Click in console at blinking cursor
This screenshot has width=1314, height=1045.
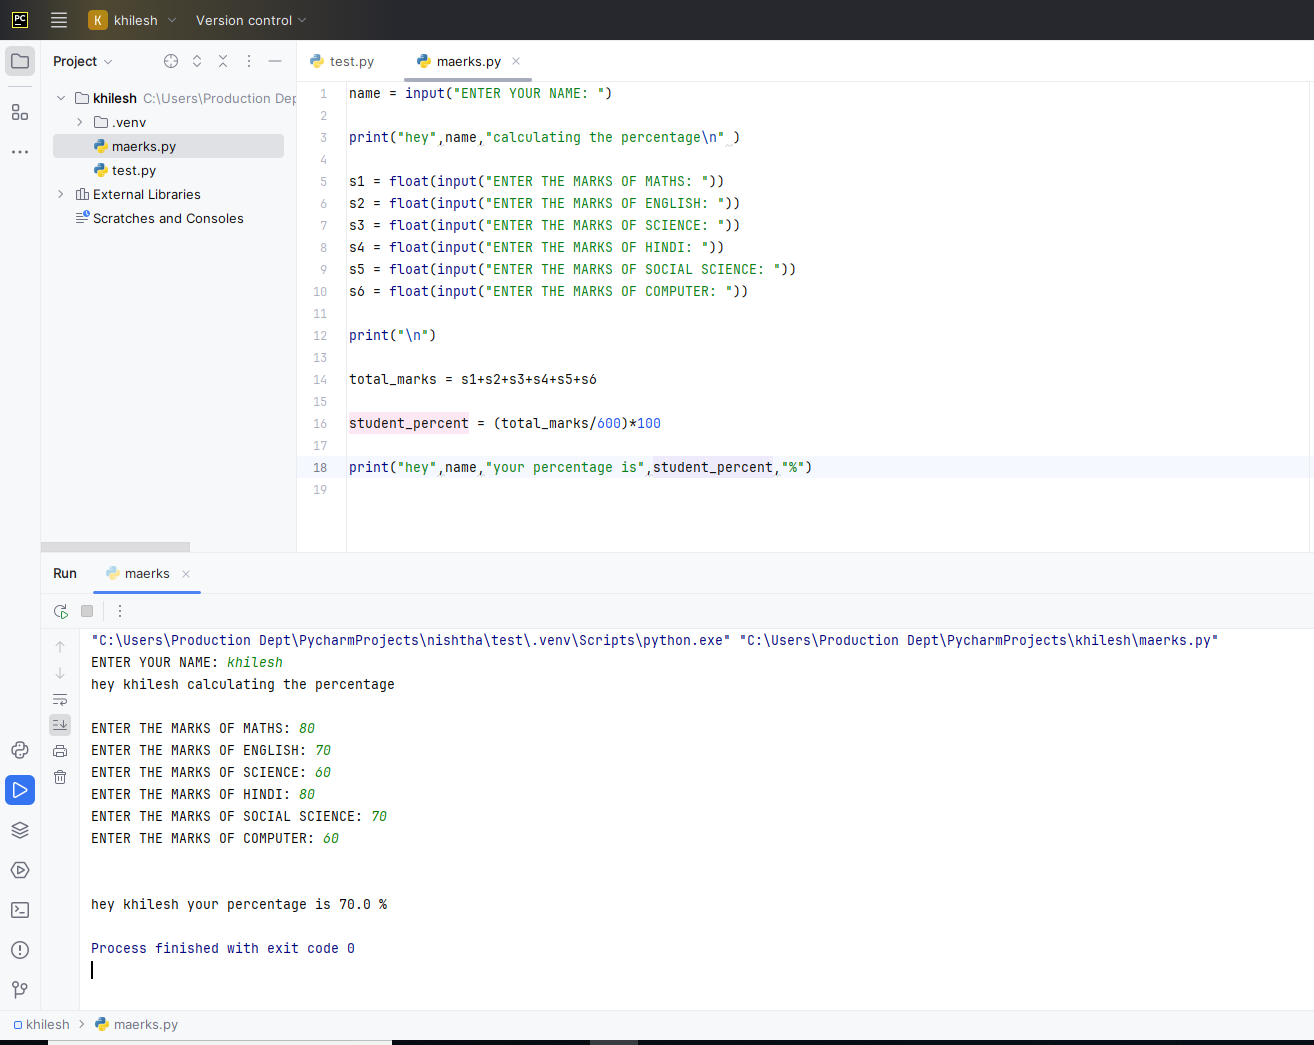point(92,970)
